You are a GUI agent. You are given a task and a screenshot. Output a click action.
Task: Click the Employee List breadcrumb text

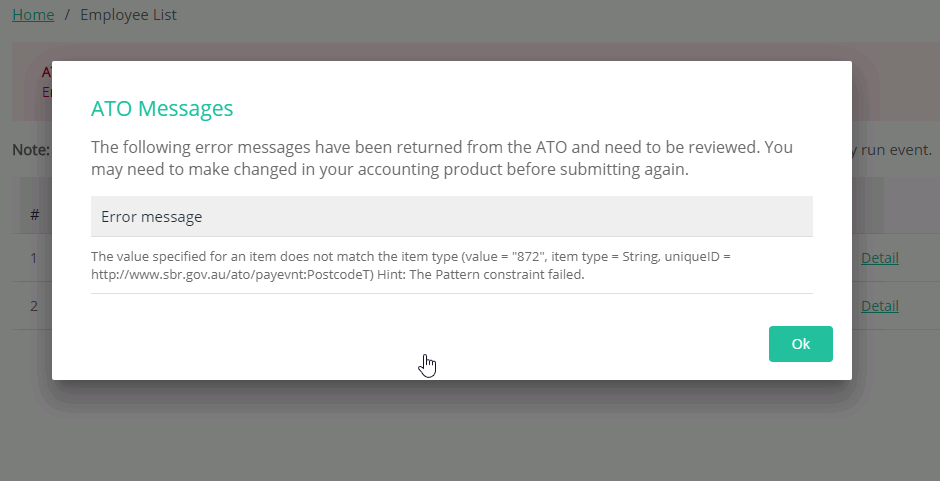(128, 14)
